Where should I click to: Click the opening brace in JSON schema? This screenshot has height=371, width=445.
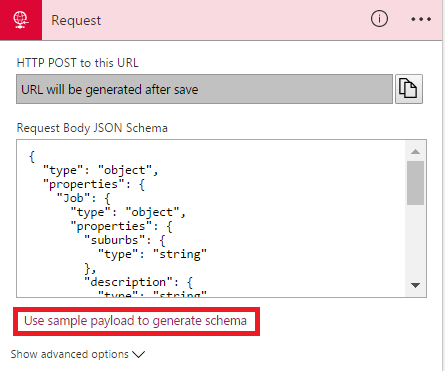pos(32,156)
